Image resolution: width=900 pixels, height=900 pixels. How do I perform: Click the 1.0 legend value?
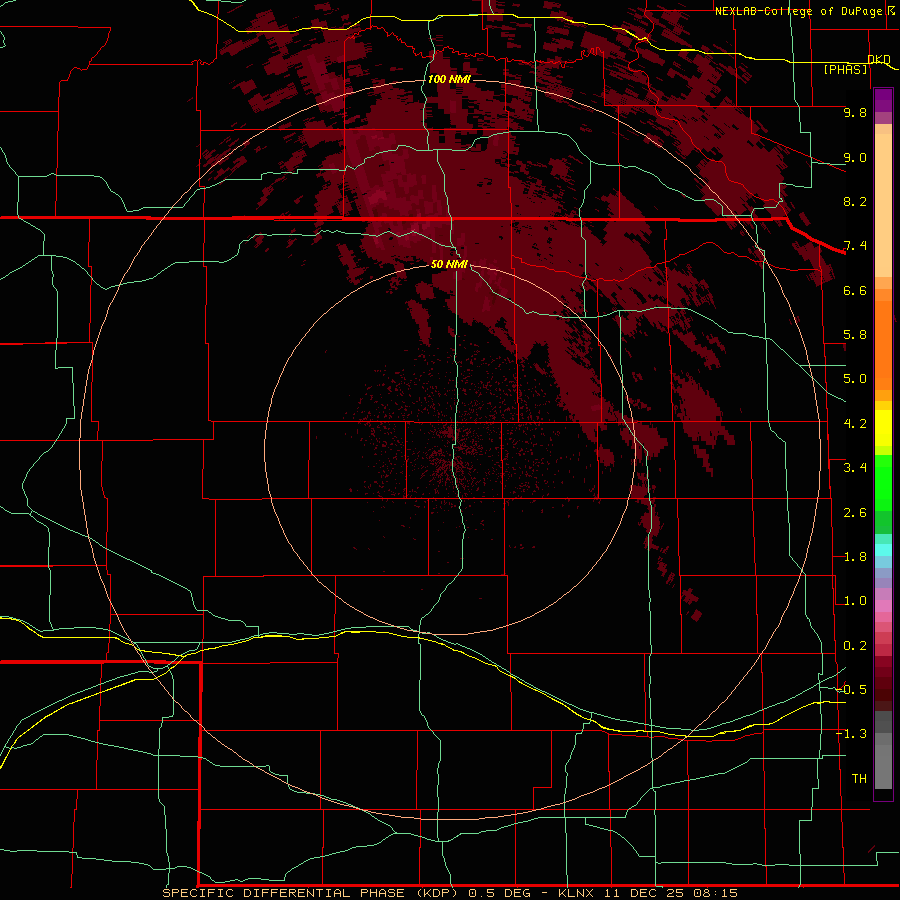(855, 601)
